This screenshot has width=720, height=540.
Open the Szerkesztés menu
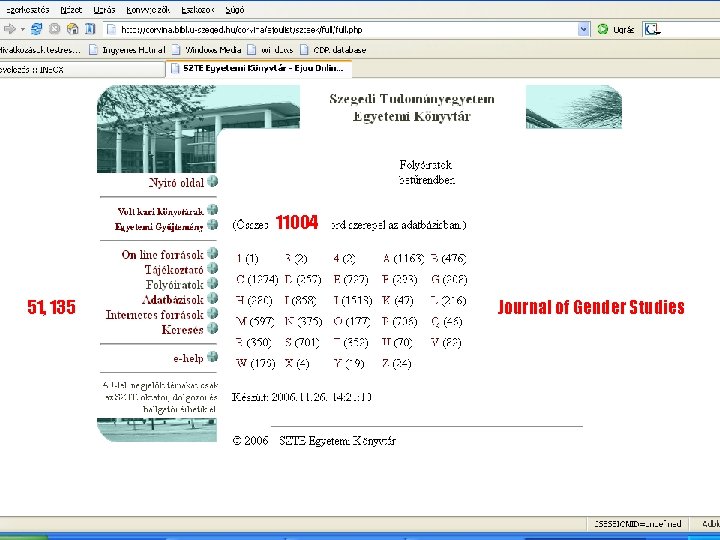click(27, 10)
